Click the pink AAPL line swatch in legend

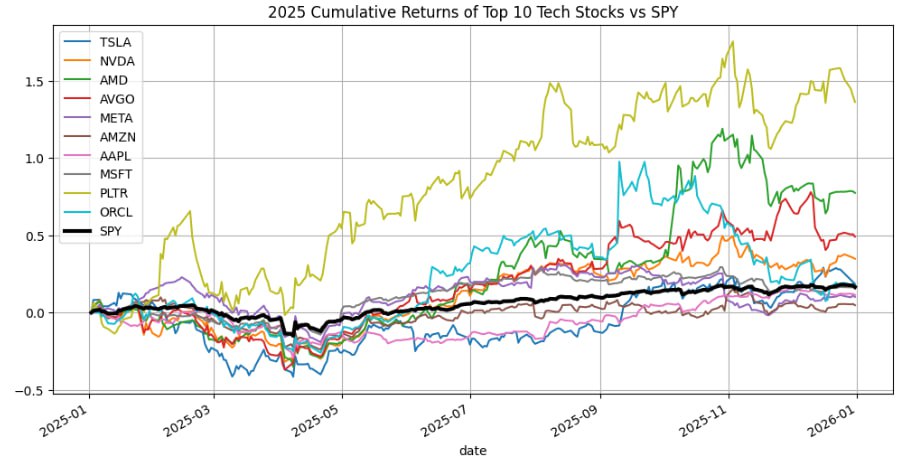(79, 159)
